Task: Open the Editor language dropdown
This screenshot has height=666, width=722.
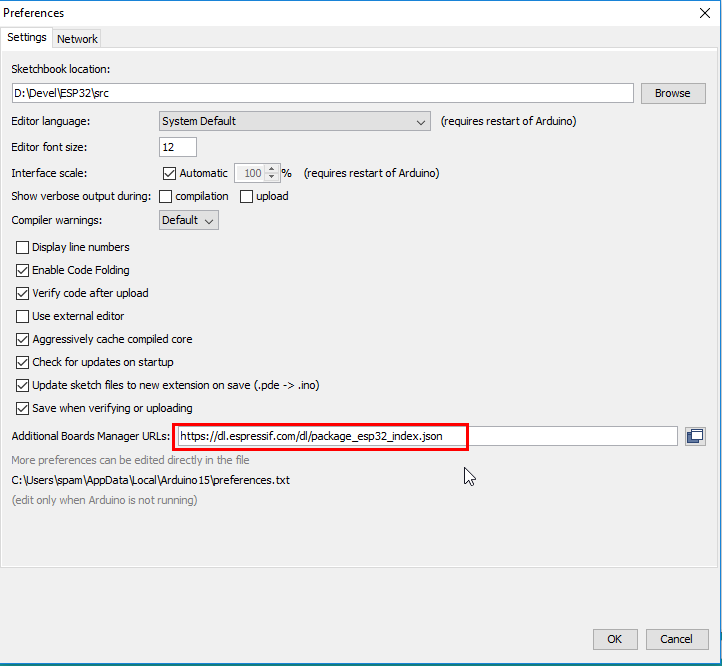Action: pos(295,121)
